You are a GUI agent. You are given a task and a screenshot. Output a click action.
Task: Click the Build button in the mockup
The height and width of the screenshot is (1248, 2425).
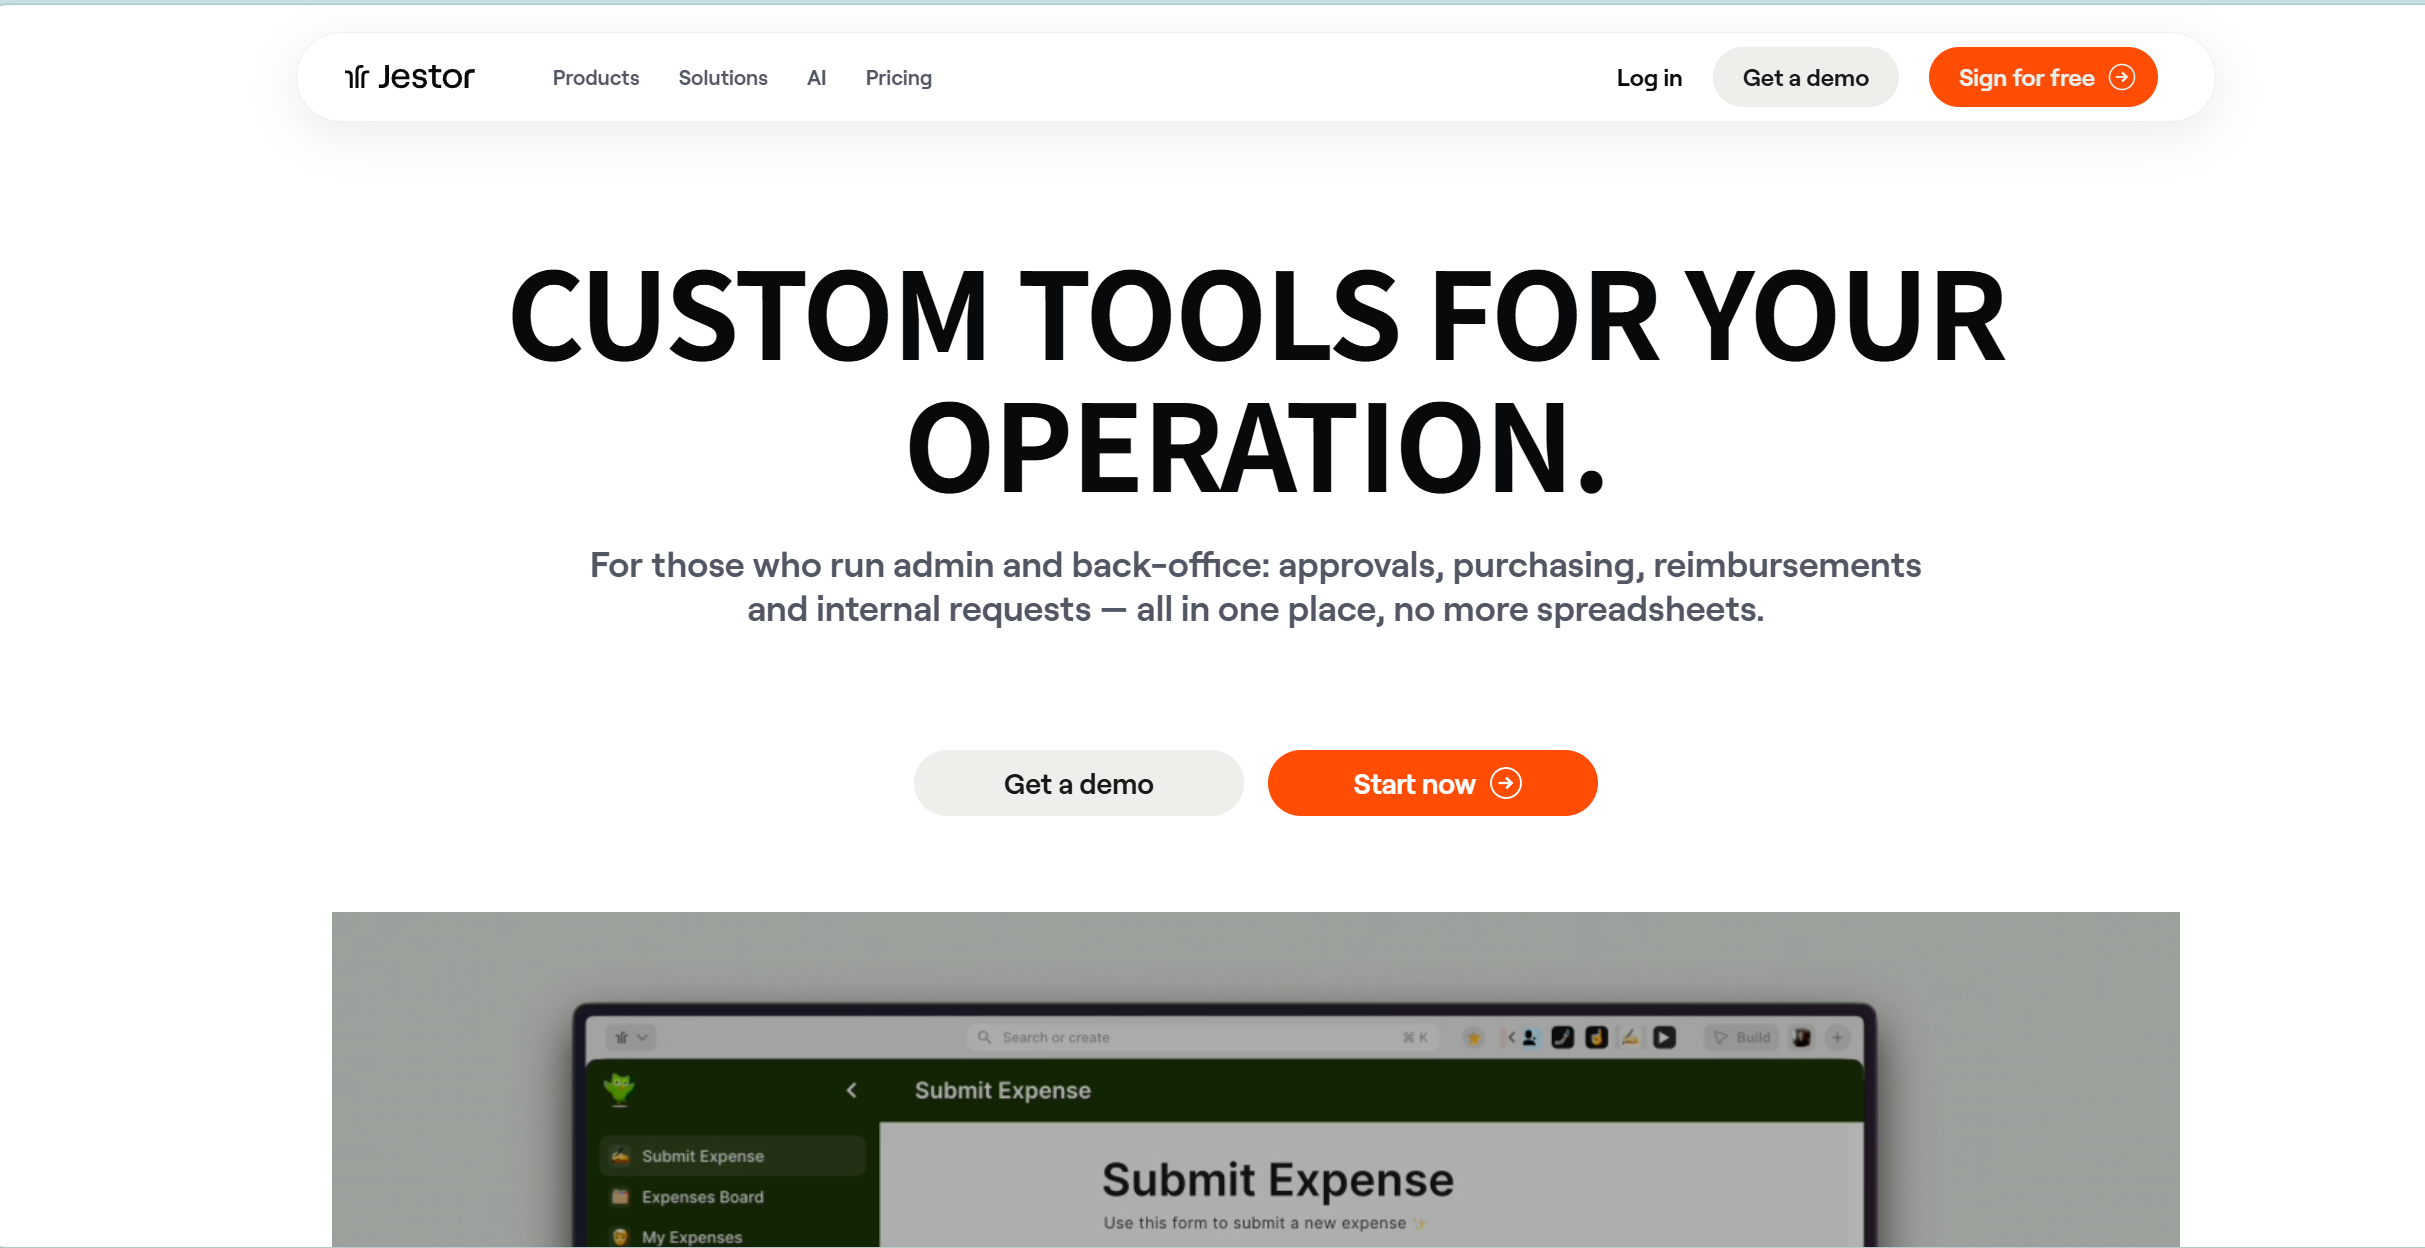pos(1741,1037)
